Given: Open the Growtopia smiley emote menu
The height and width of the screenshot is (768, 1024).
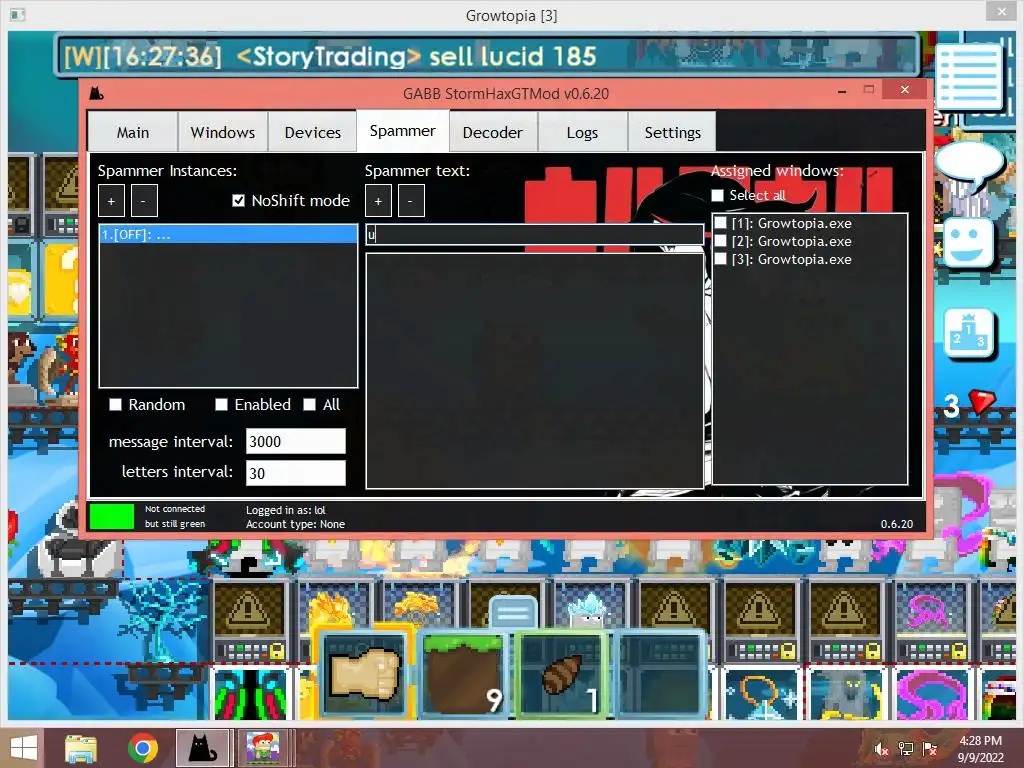Looking at the screenshot, I should click(967, 242).
